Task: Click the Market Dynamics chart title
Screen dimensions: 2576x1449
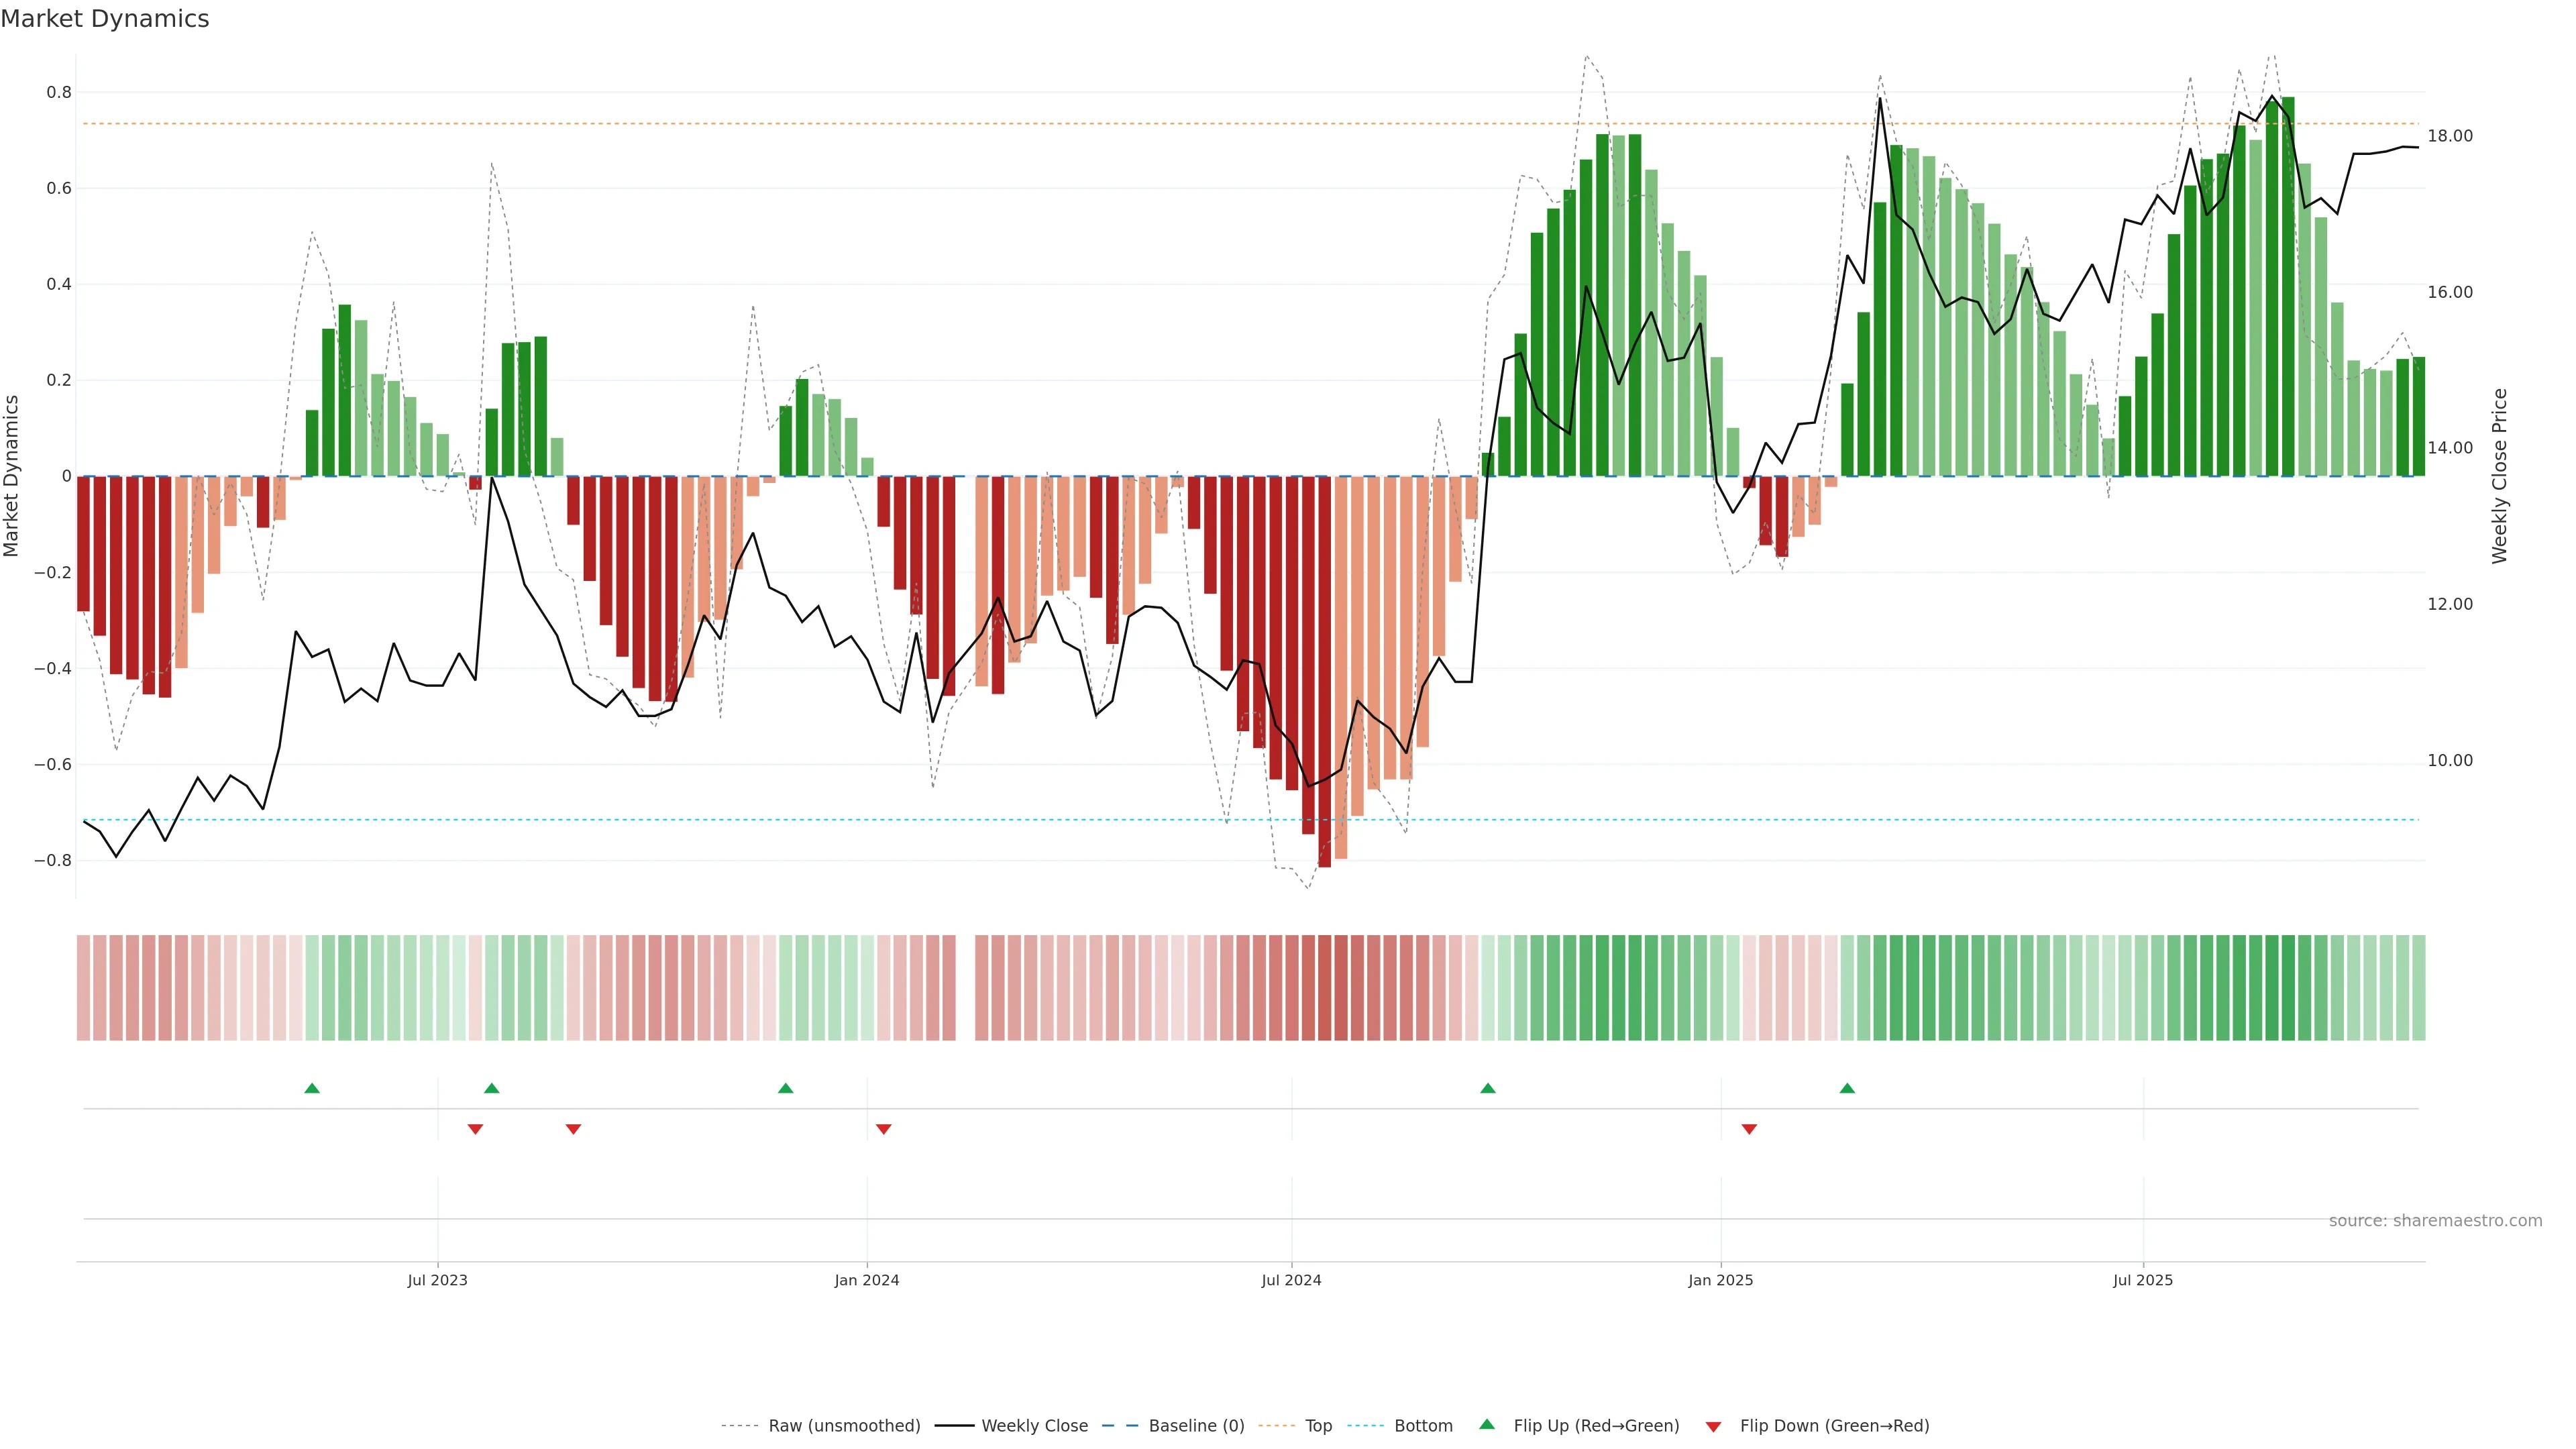Action: (x=105, y=19)
